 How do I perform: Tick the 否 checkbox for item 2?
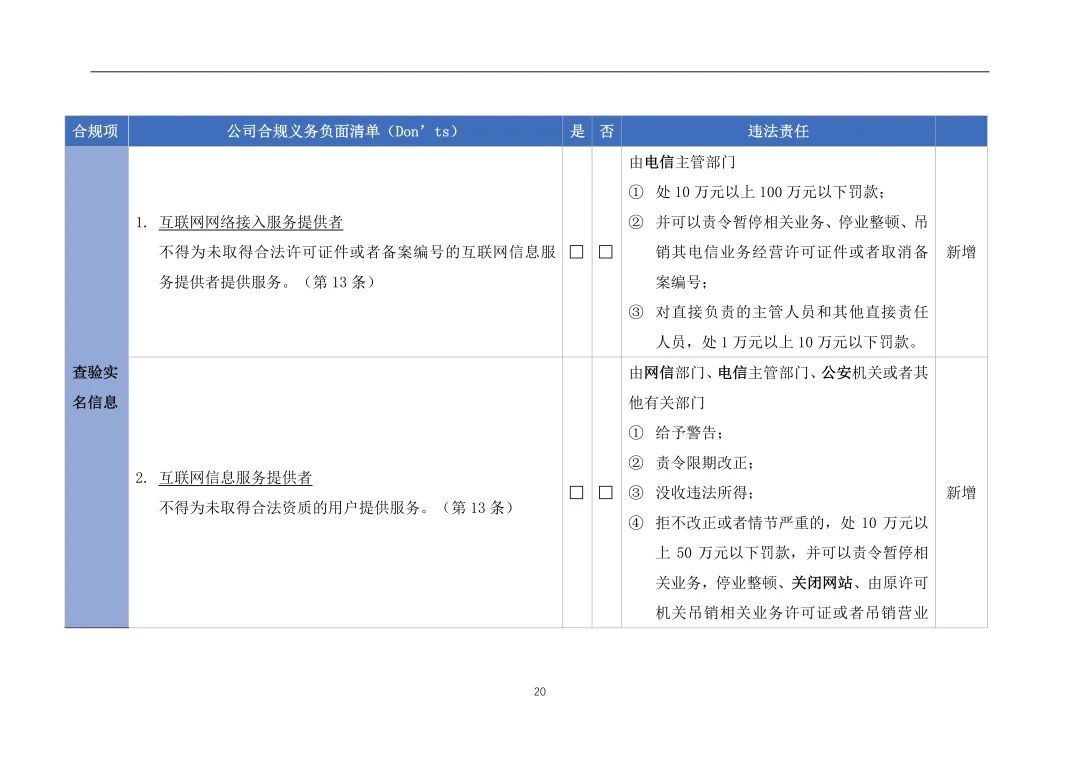(x=605, y=492)
